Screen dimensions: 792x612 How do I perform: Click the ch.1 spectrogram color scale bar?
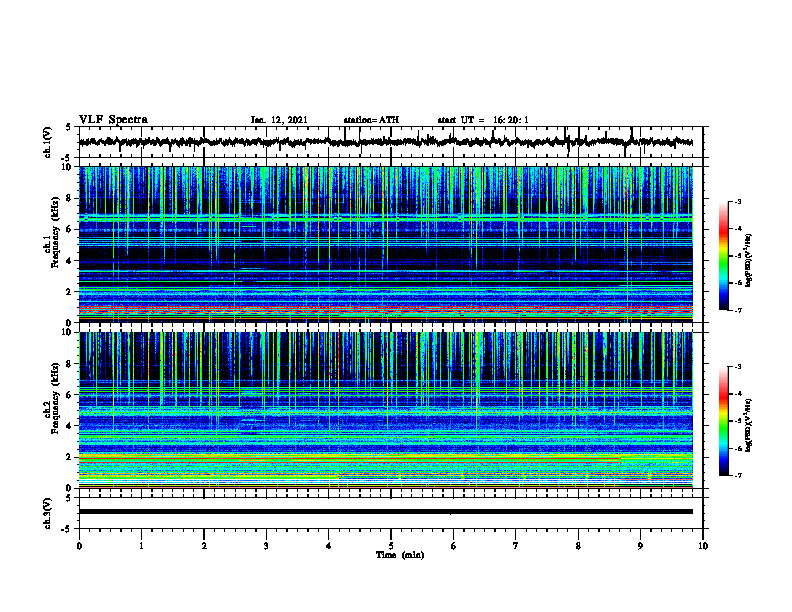click(723, 256)
